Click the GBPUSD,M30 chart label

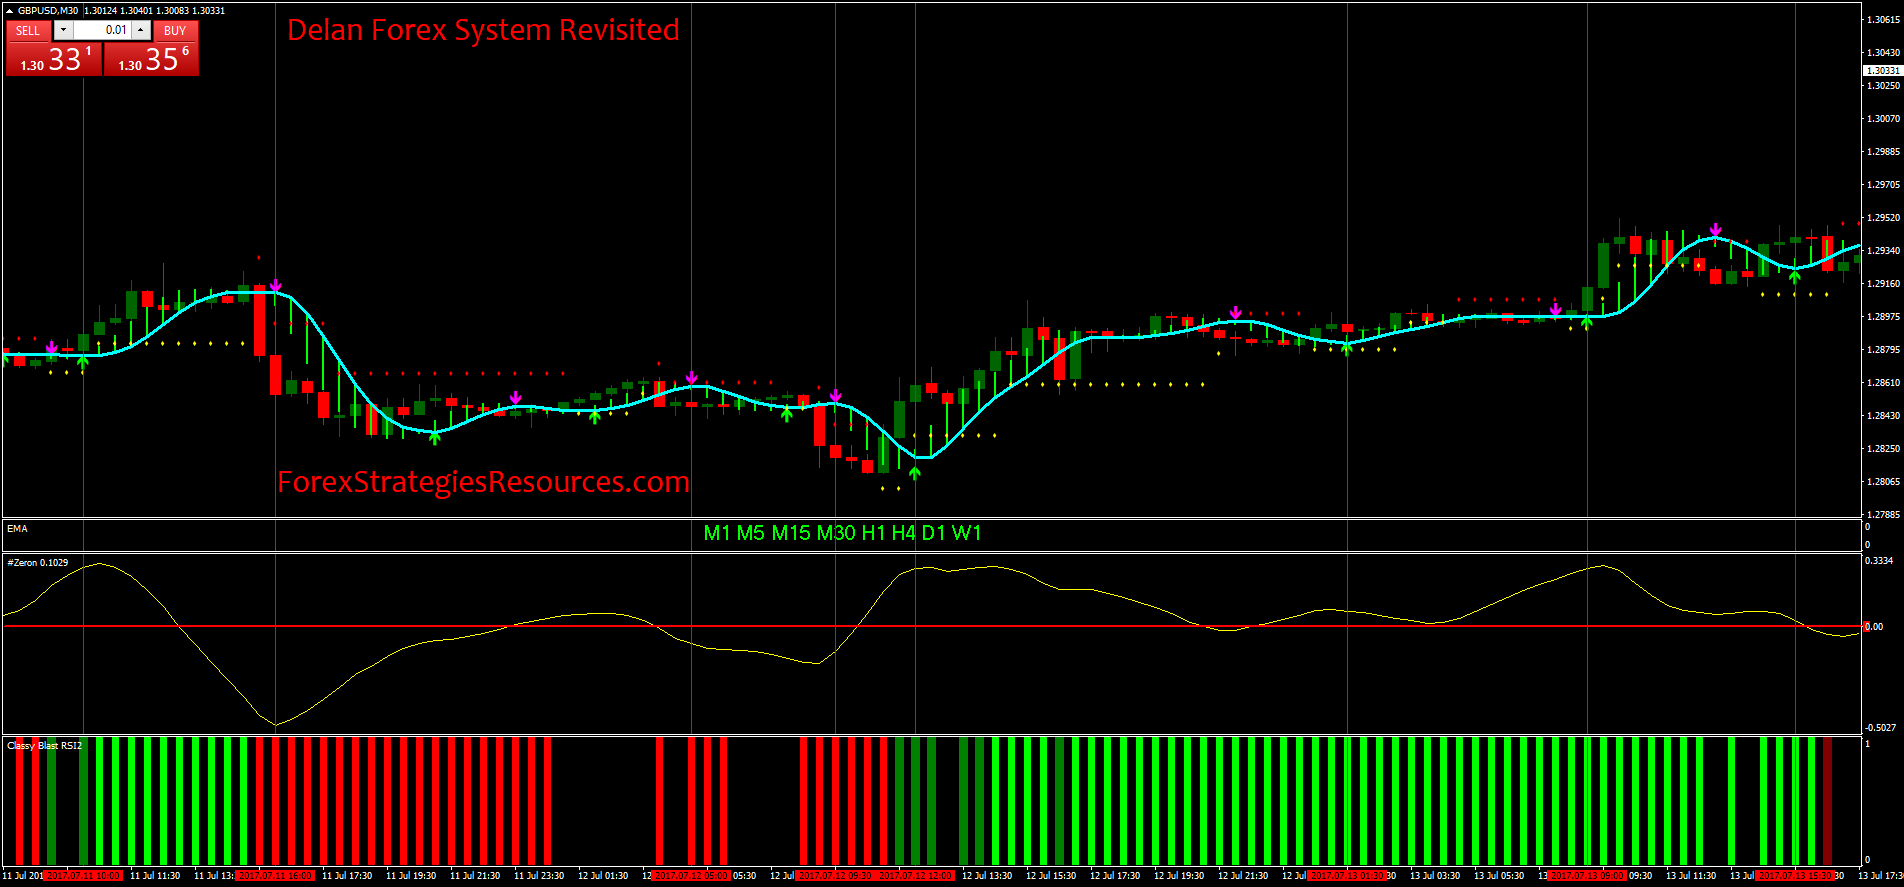tap(48, 11)
